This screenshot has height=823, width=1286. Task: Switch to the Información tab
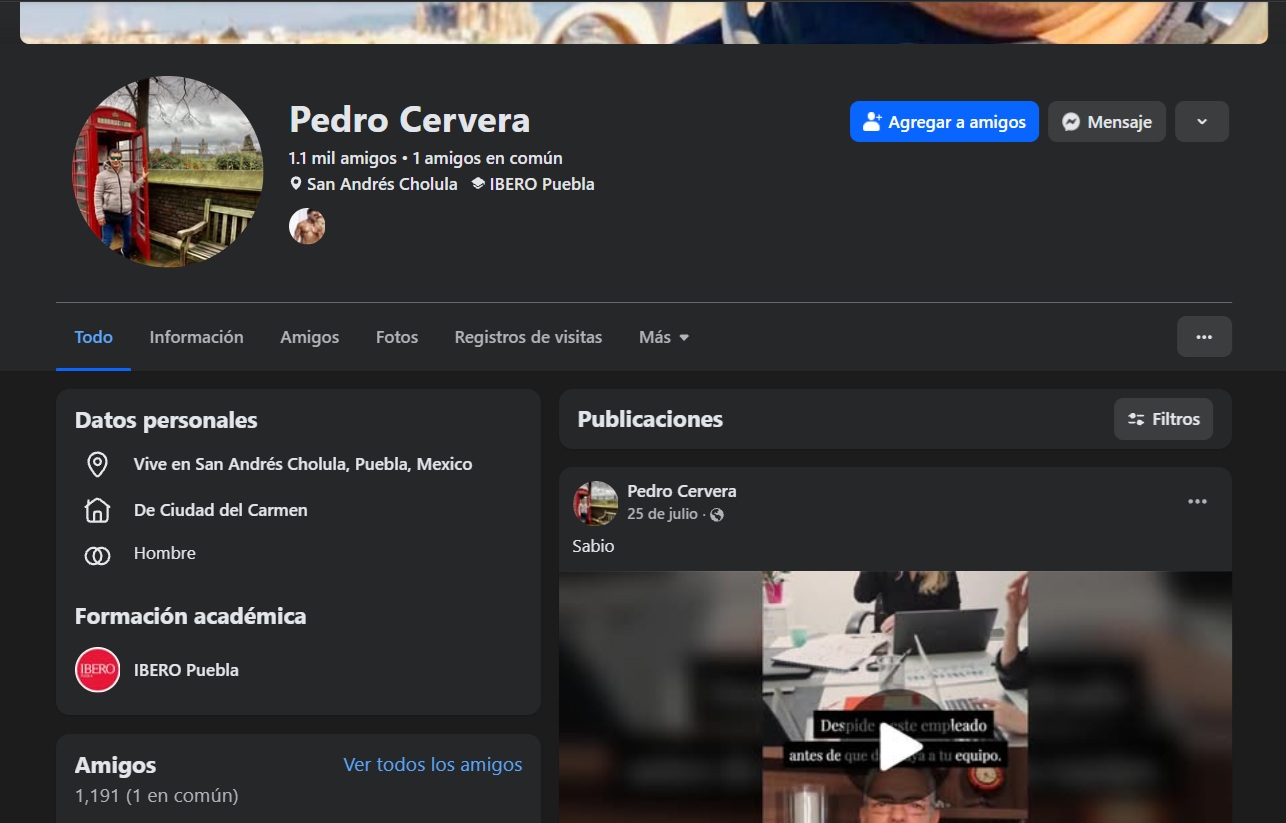pyautogui.click(x=196, y=337)
